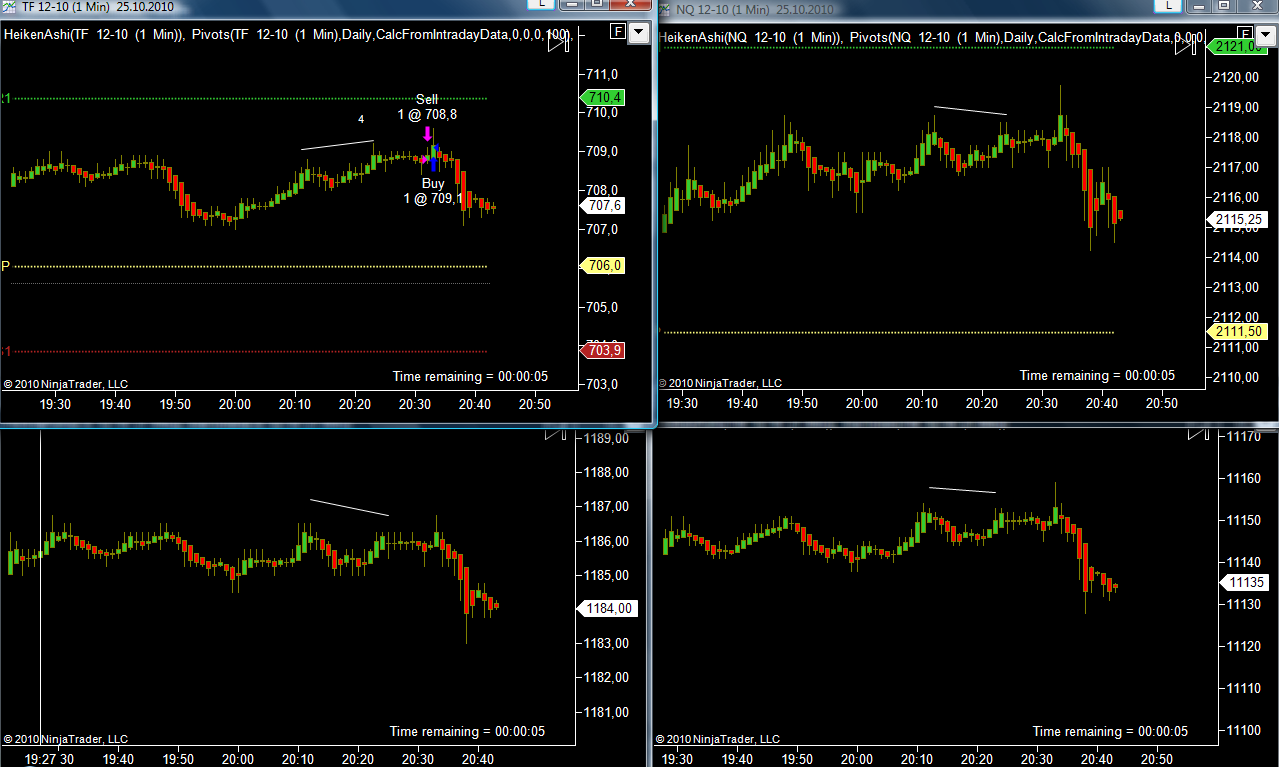This screenshot has height=767, width=1279.
Task: Click the 2115,25 current price marker
Action: pos(1238,219)
